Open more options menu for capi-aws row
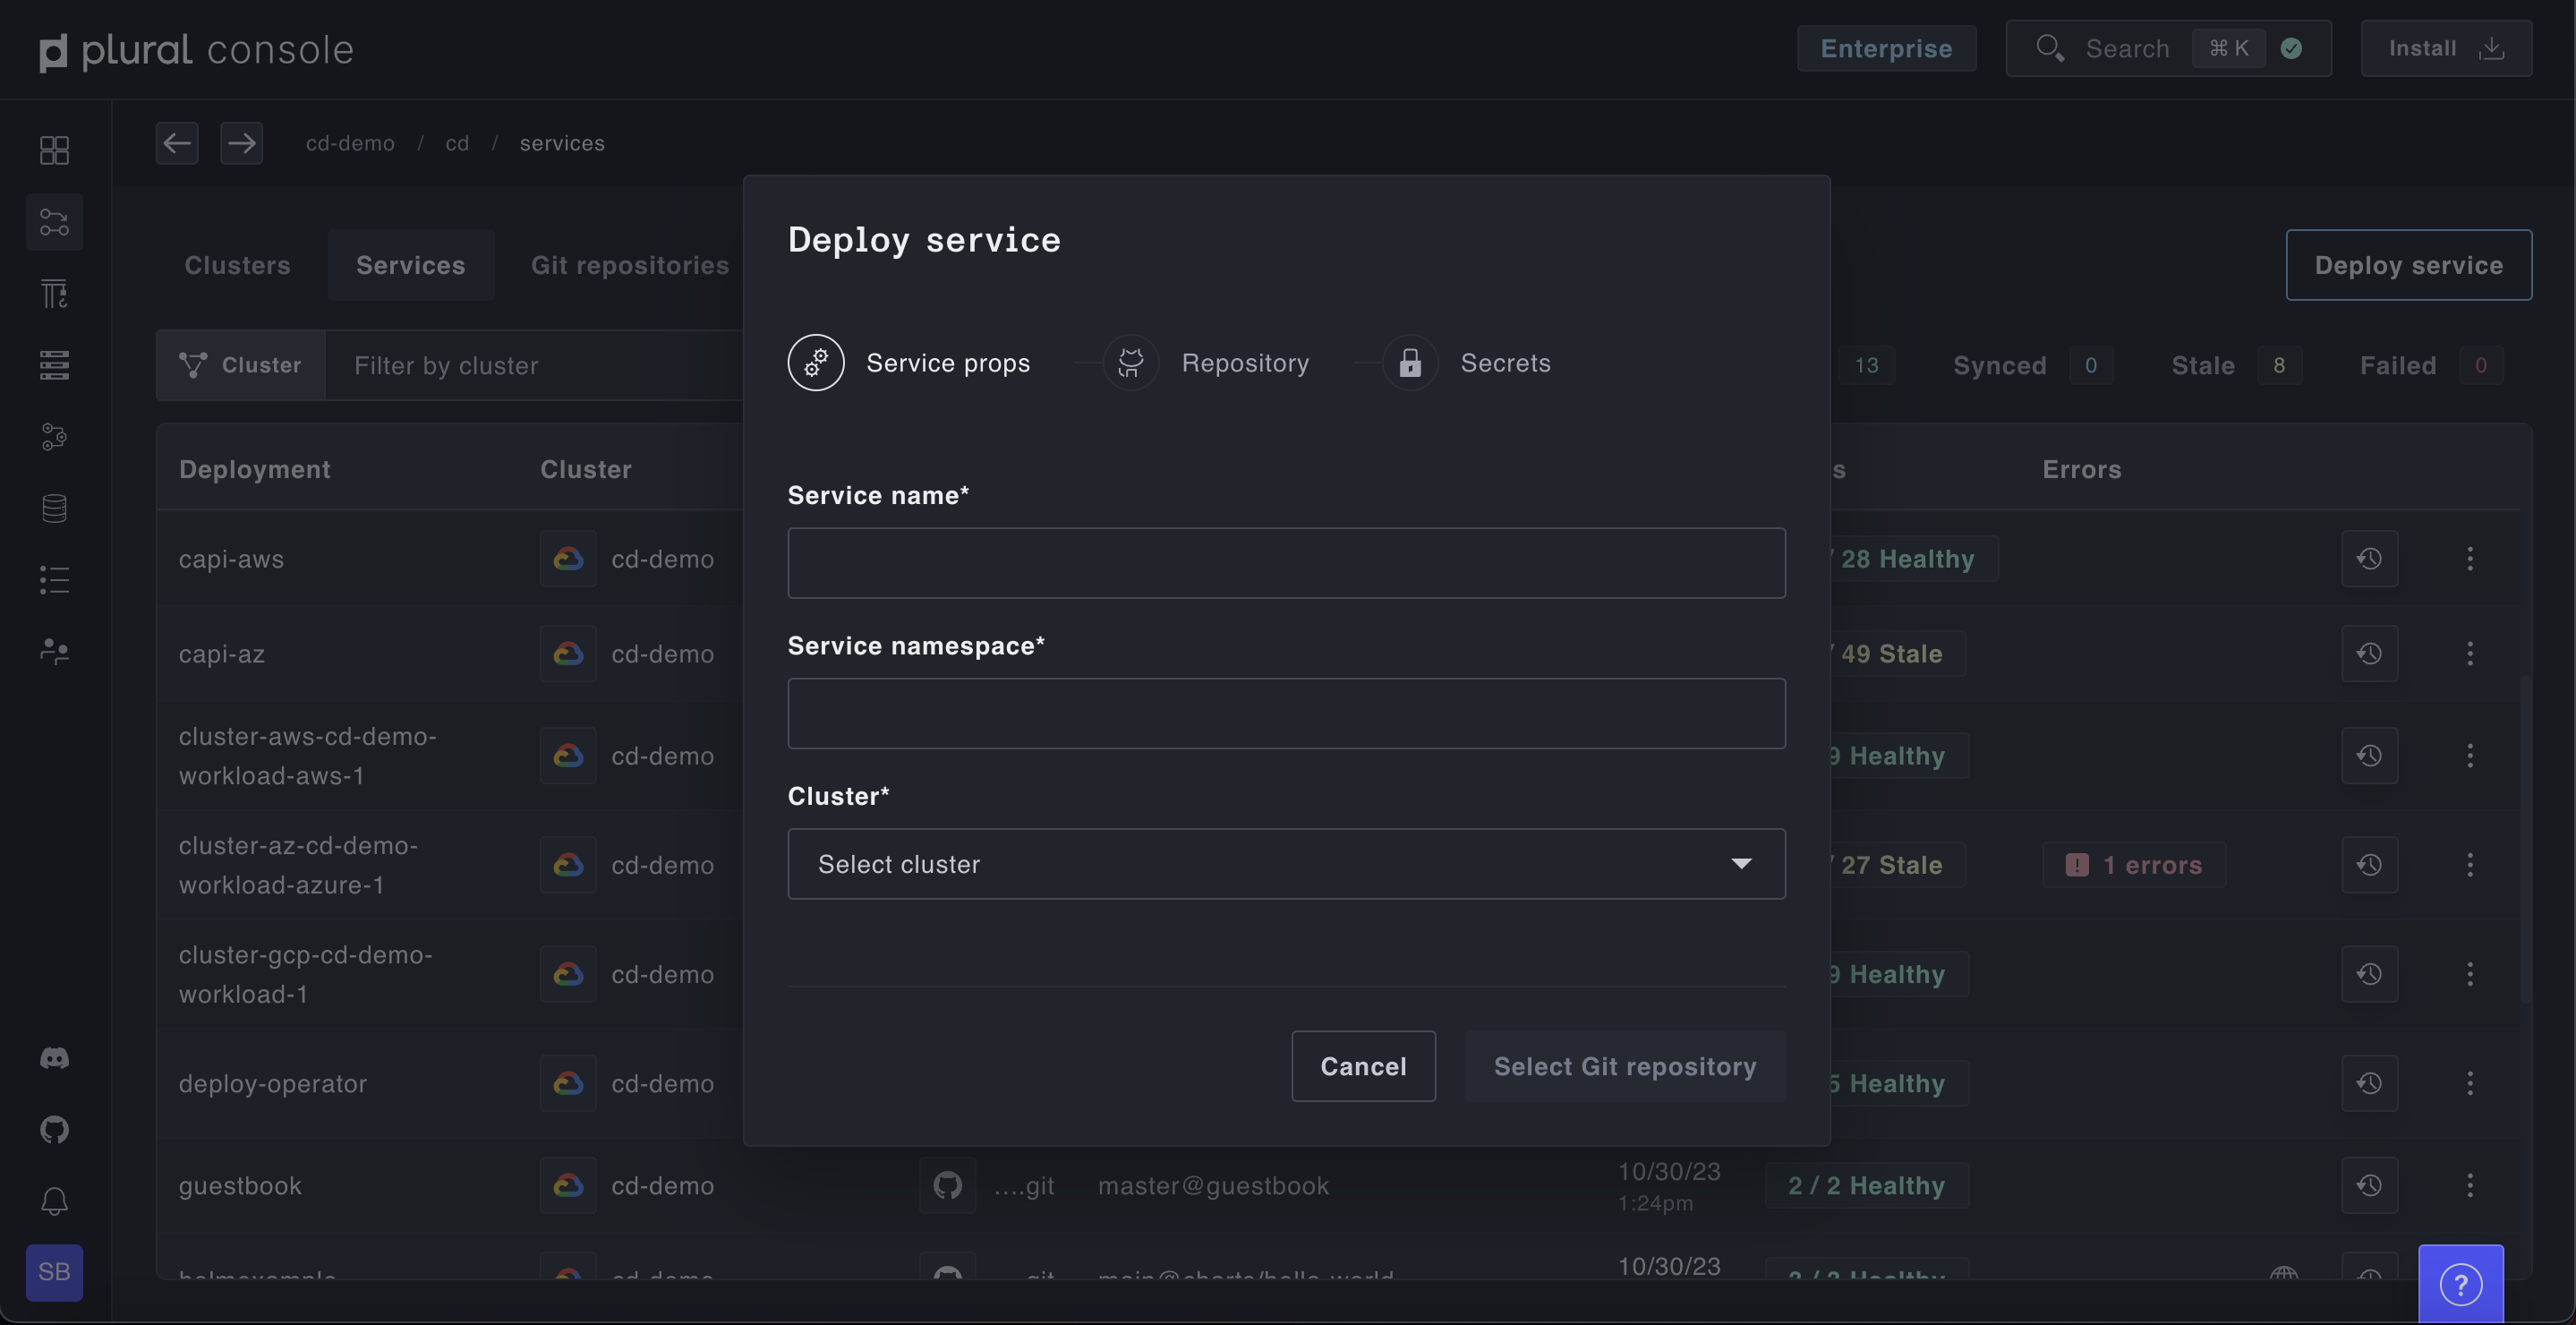 pyautogui.click(x=2470, y=559)
